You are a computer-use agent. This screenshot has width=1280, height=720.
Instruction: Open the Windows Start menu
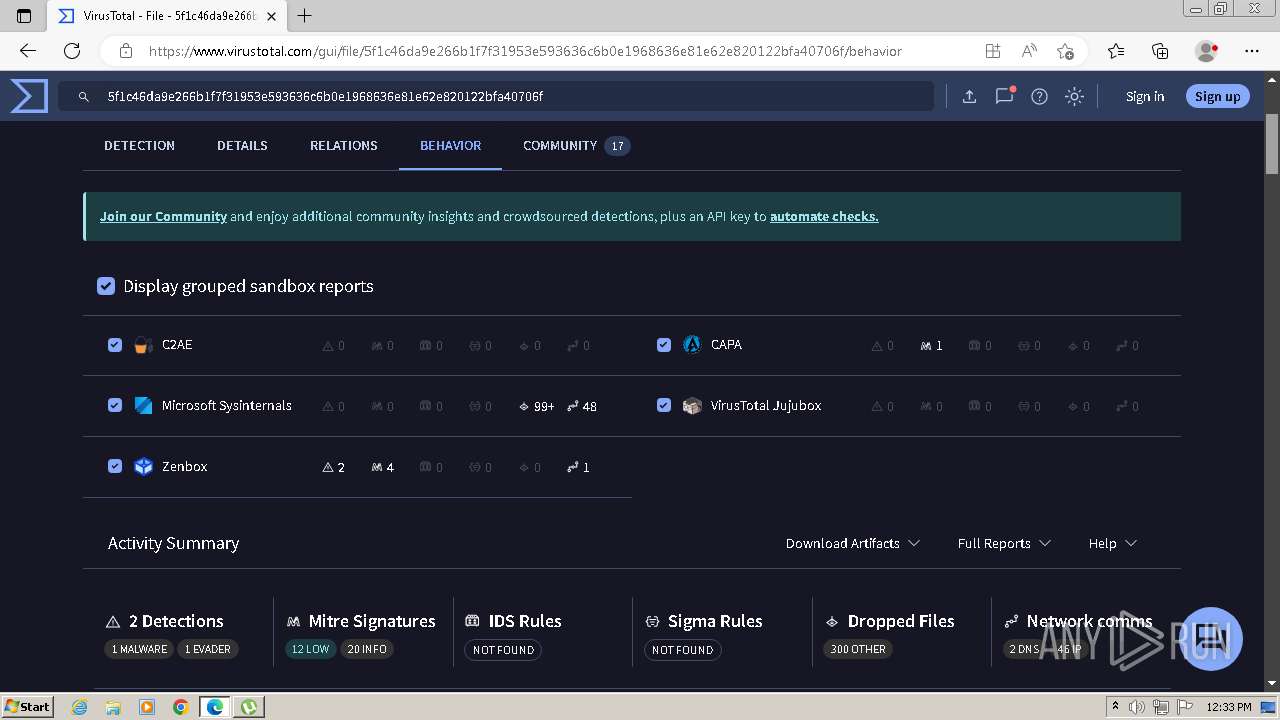point(28,707)
